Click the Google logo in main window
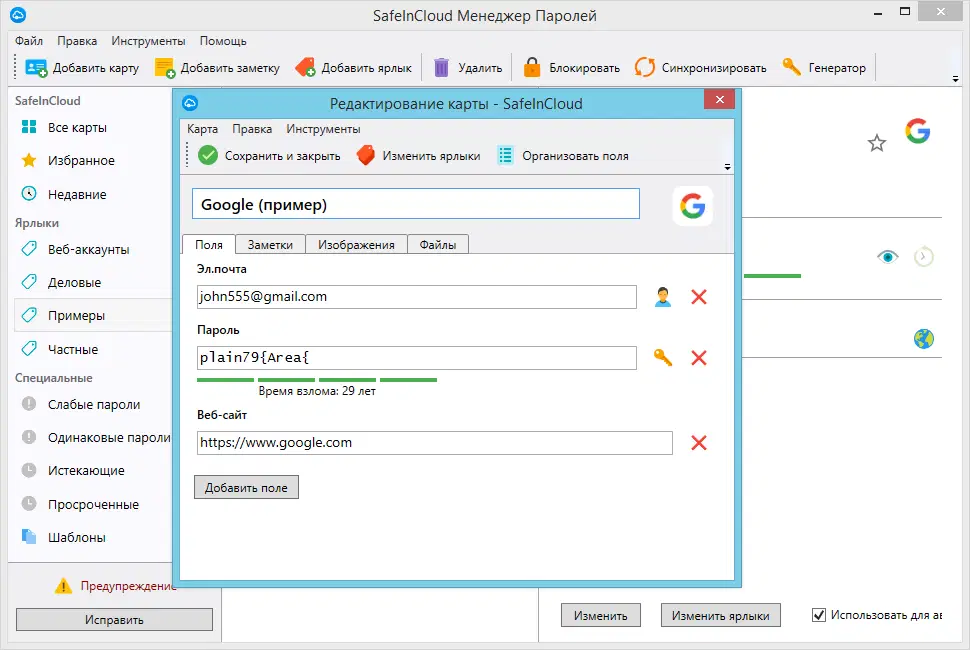Screen dimensions: 970x650 917,131
